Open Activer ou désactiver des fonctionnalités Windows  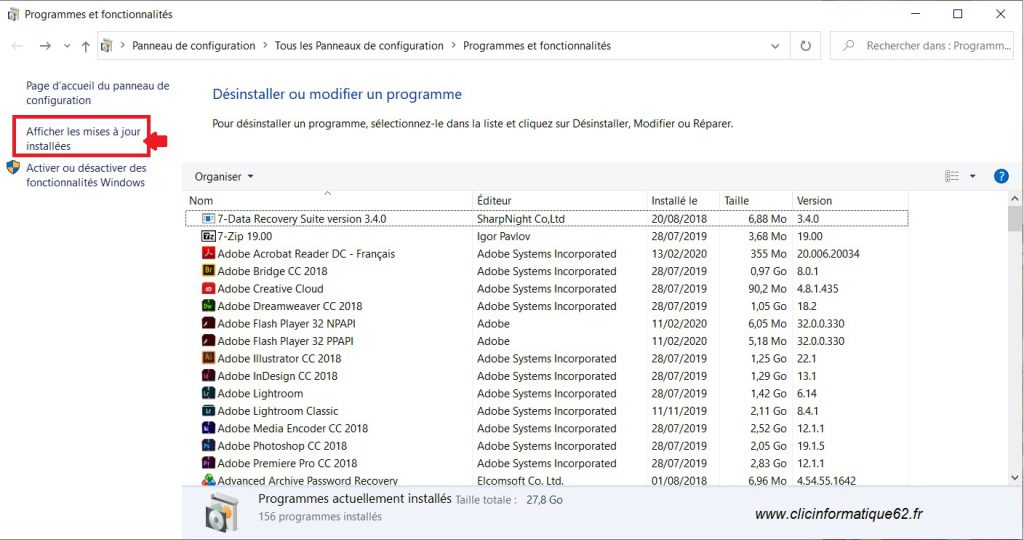86,175
